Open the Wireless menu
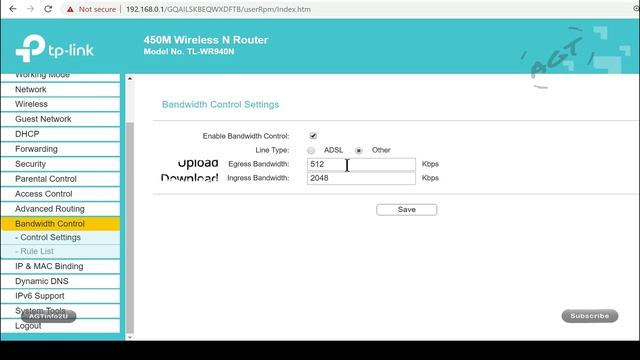 pos(60,104)
